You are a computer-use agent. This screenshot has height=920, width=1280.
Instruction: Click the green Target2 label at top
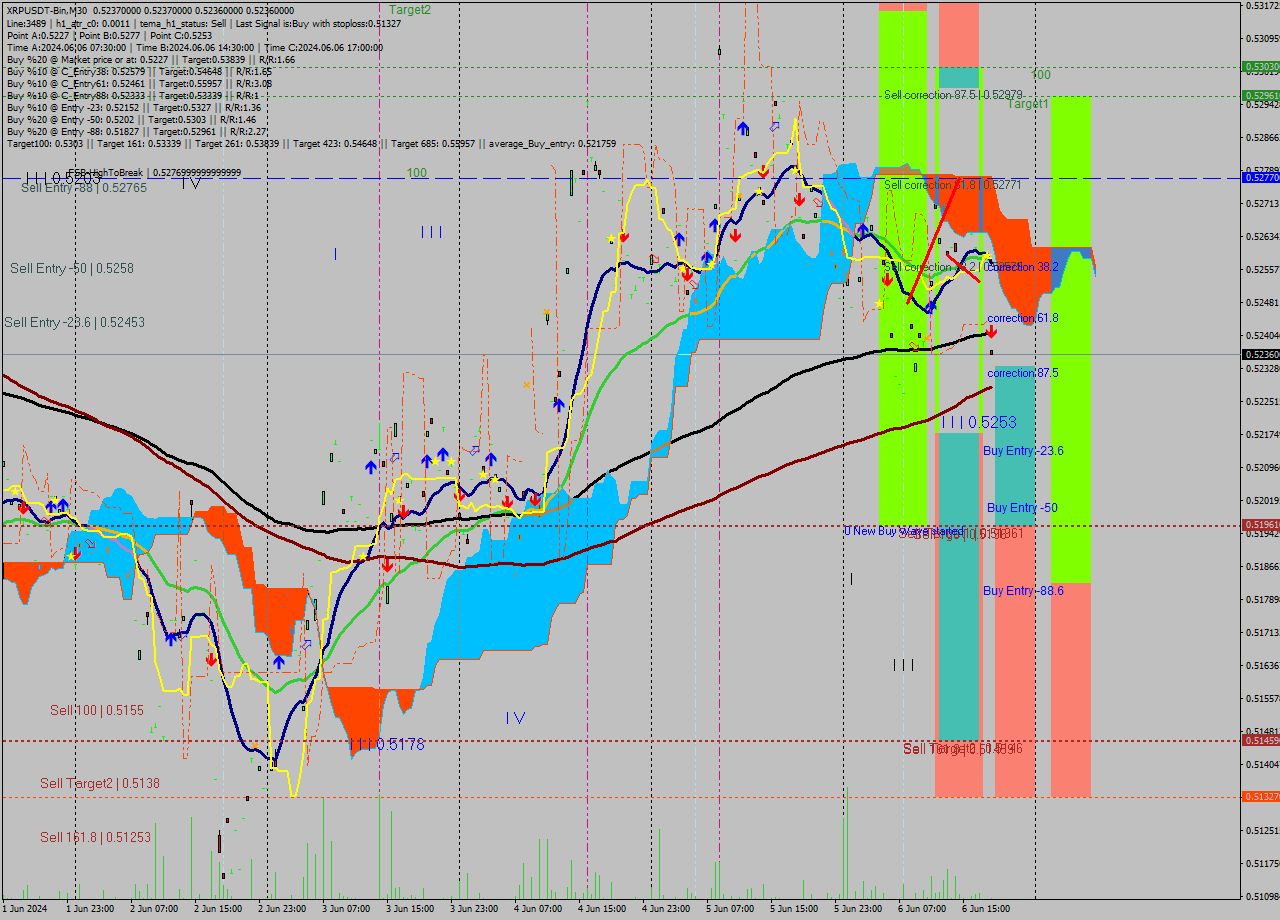[410, 9]
